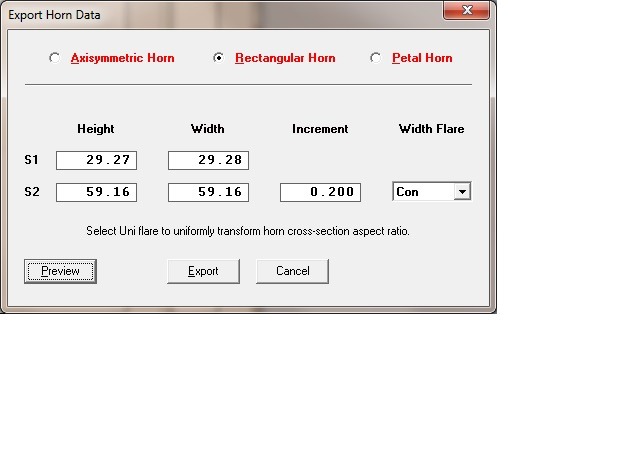Click the S1 Width field showing 29.28
The height and width of the screenshot is (470, 628).
point(208,160)
